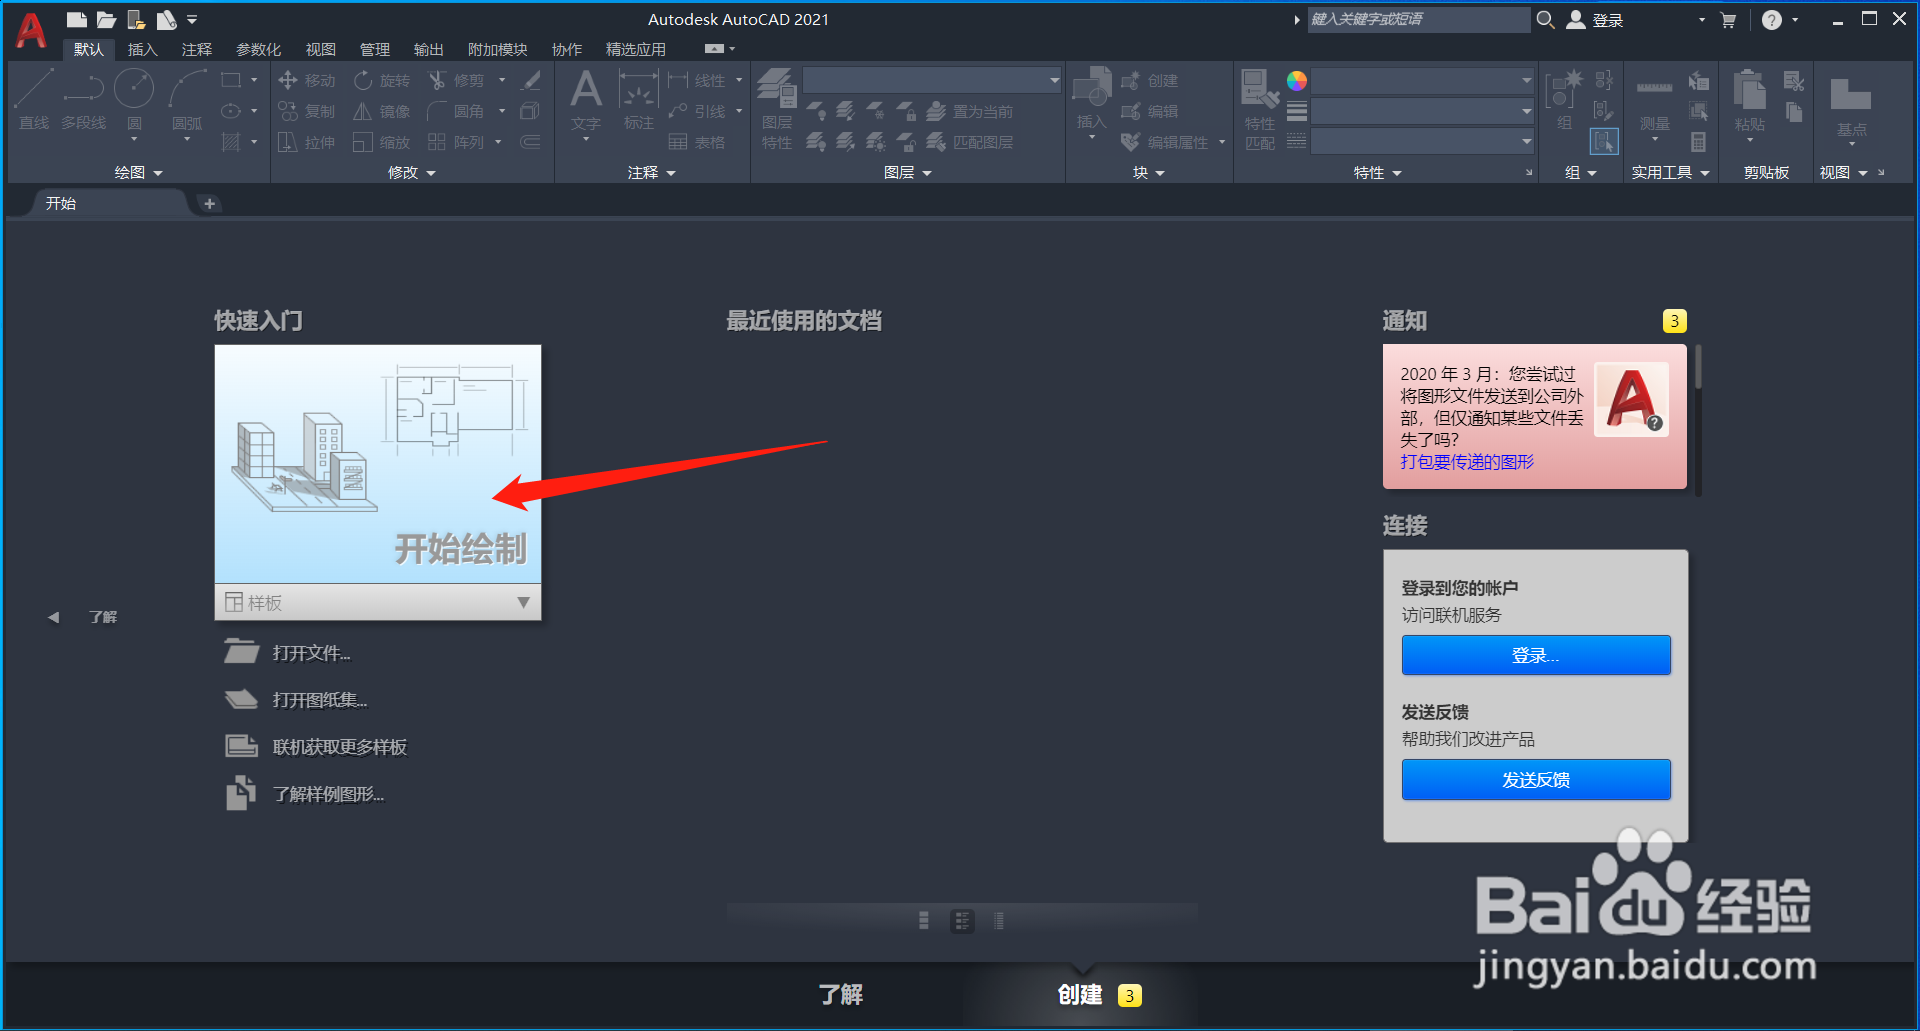Screen dimensions: 1920x1031
Task: Click the Paste (粘贴) icon
Action: point(1749,100)
